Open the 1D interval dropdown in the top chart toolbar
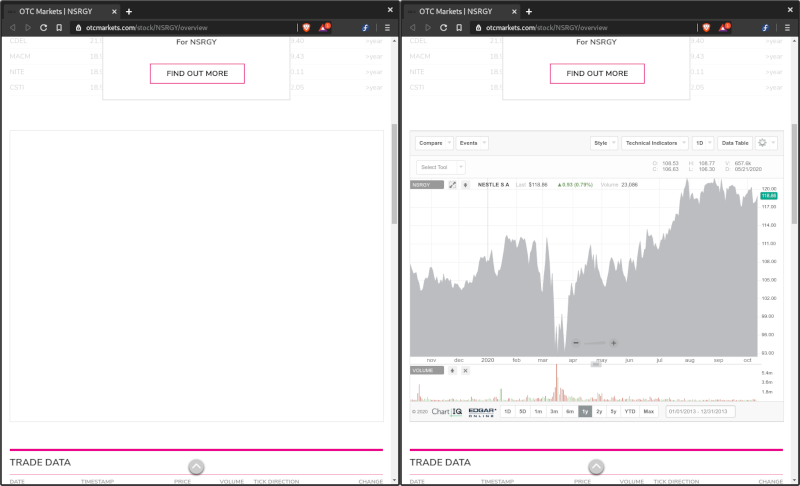The width and height of the screenshot is (800, 486). [x=703, y=143]
